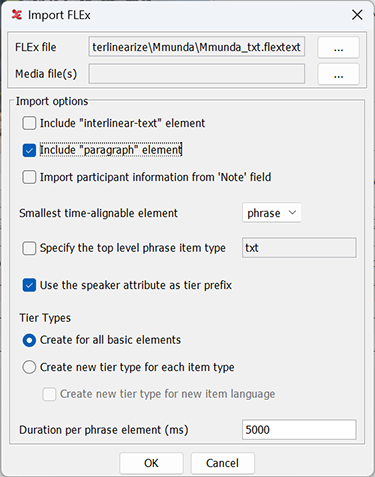Disable Use the speaker attribute as tier prefix

[29, 285]
